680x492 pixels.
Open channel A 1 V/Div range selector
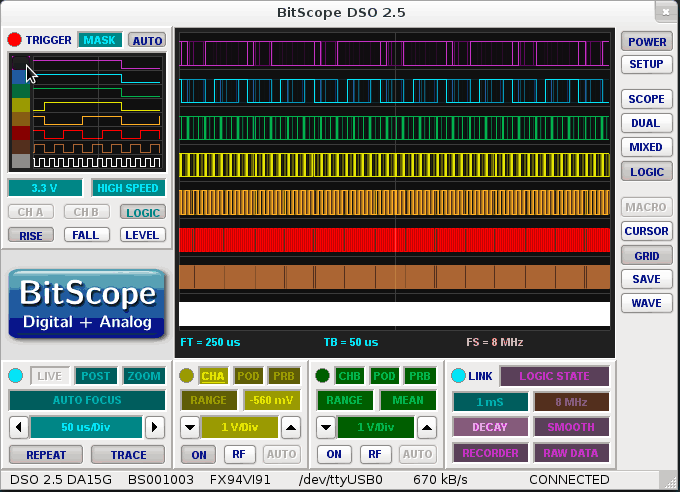coord(239,427)
